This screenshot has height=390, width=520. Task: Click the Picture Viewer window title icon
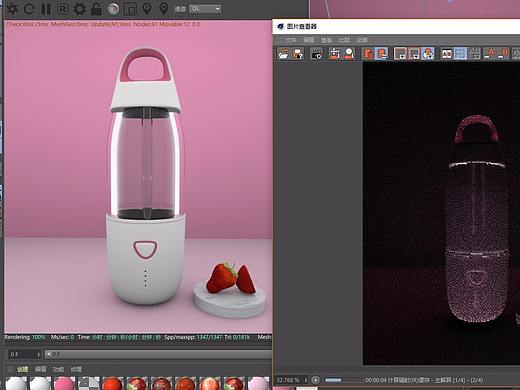point(280,26)
